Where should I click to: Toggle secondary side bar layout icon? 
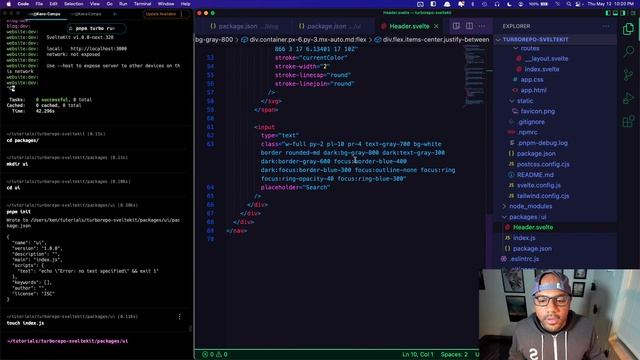(x=623, y=13)
